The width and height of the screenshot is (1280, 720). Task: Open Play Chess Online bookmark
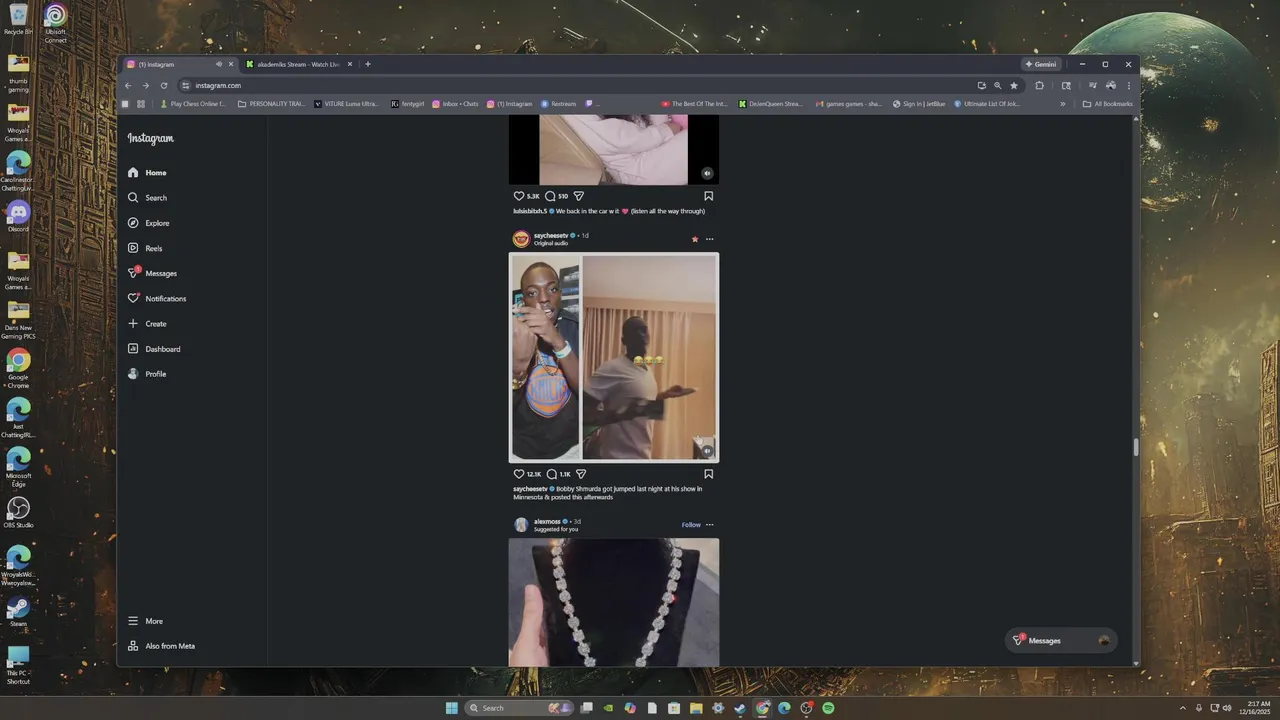click(x=193, y=104)
